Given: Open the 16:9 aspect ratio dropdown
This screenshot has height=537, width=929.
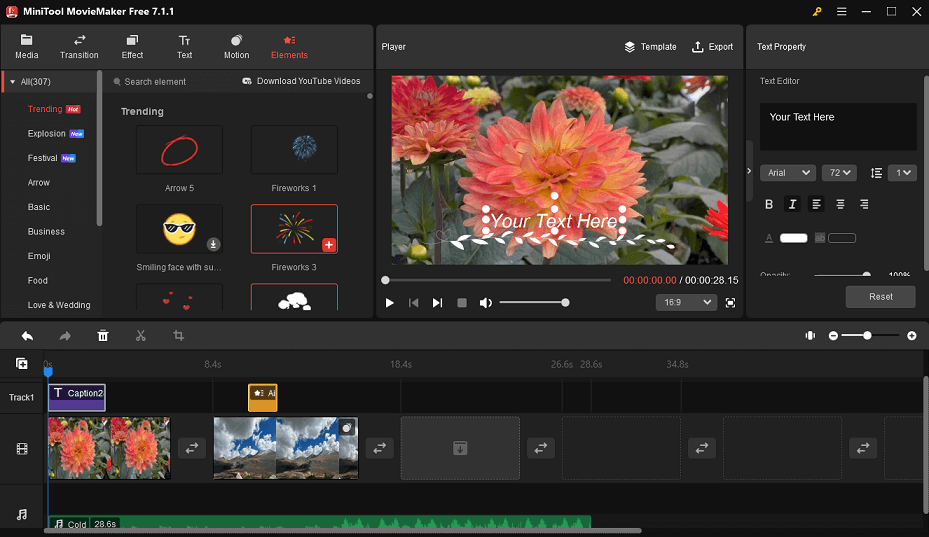Looking at the screenshot, I should pos(685,302).
